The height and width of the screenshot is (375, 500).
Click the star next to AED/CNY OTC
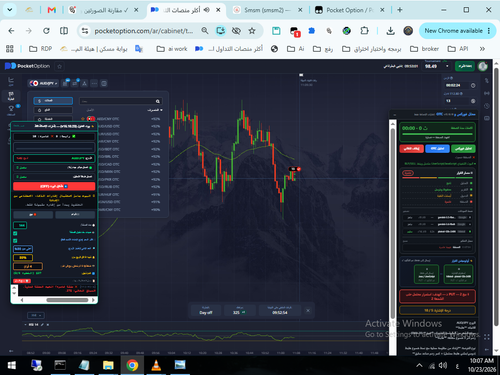tap(83, 119)
